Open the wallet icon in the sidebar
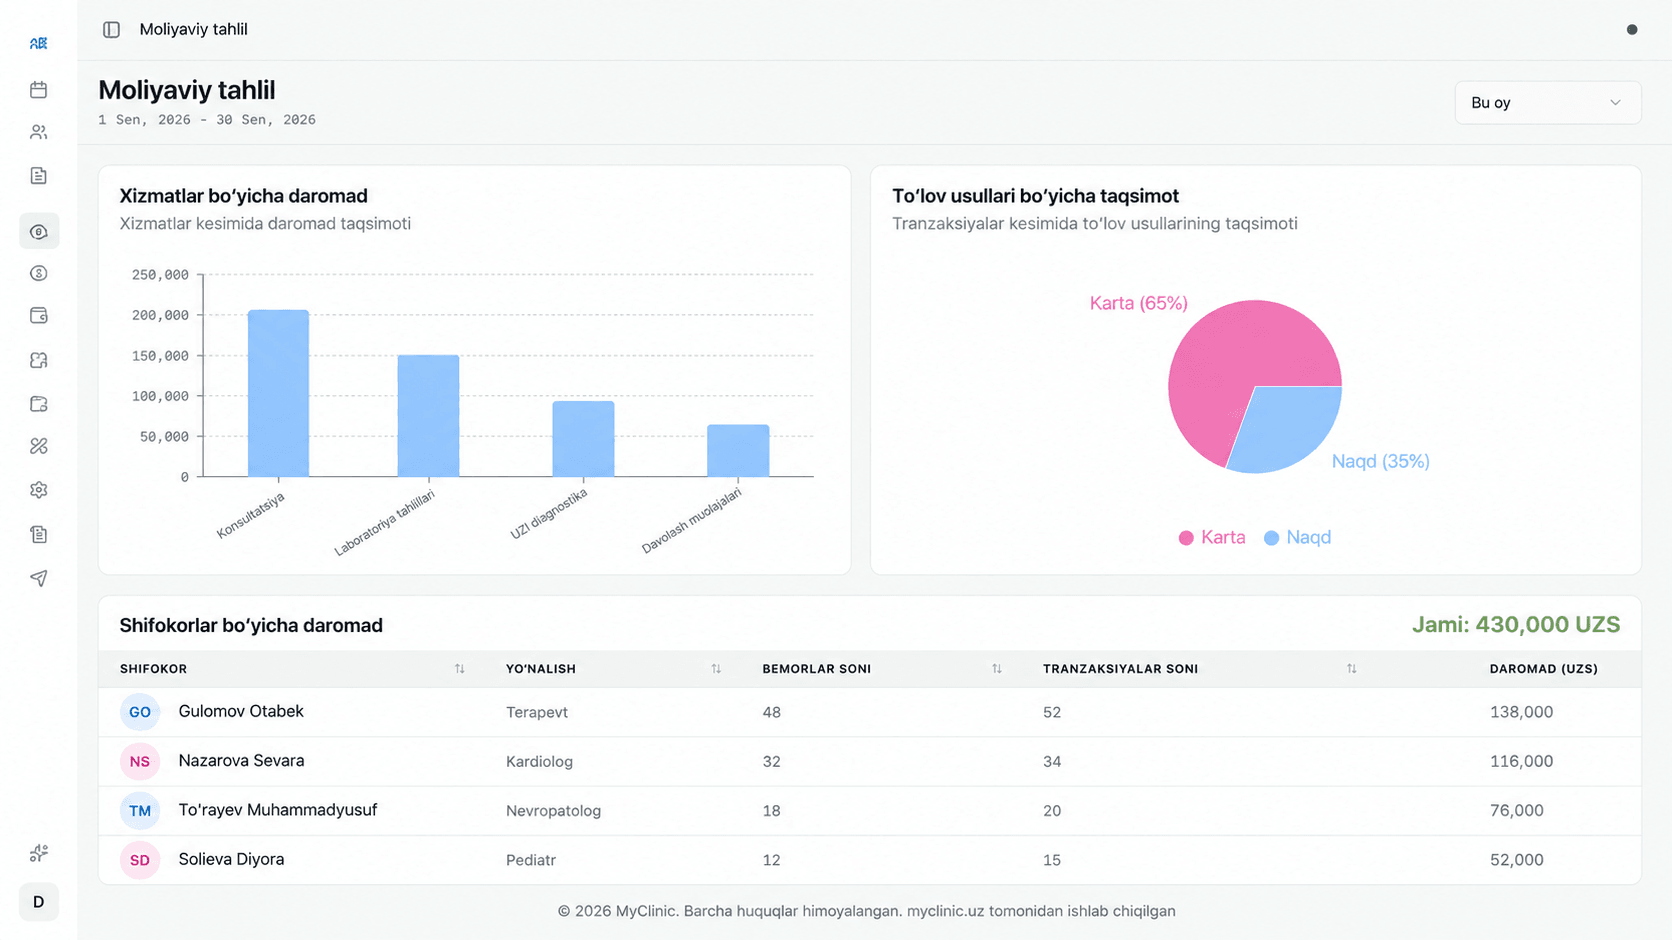 point(38,316)
